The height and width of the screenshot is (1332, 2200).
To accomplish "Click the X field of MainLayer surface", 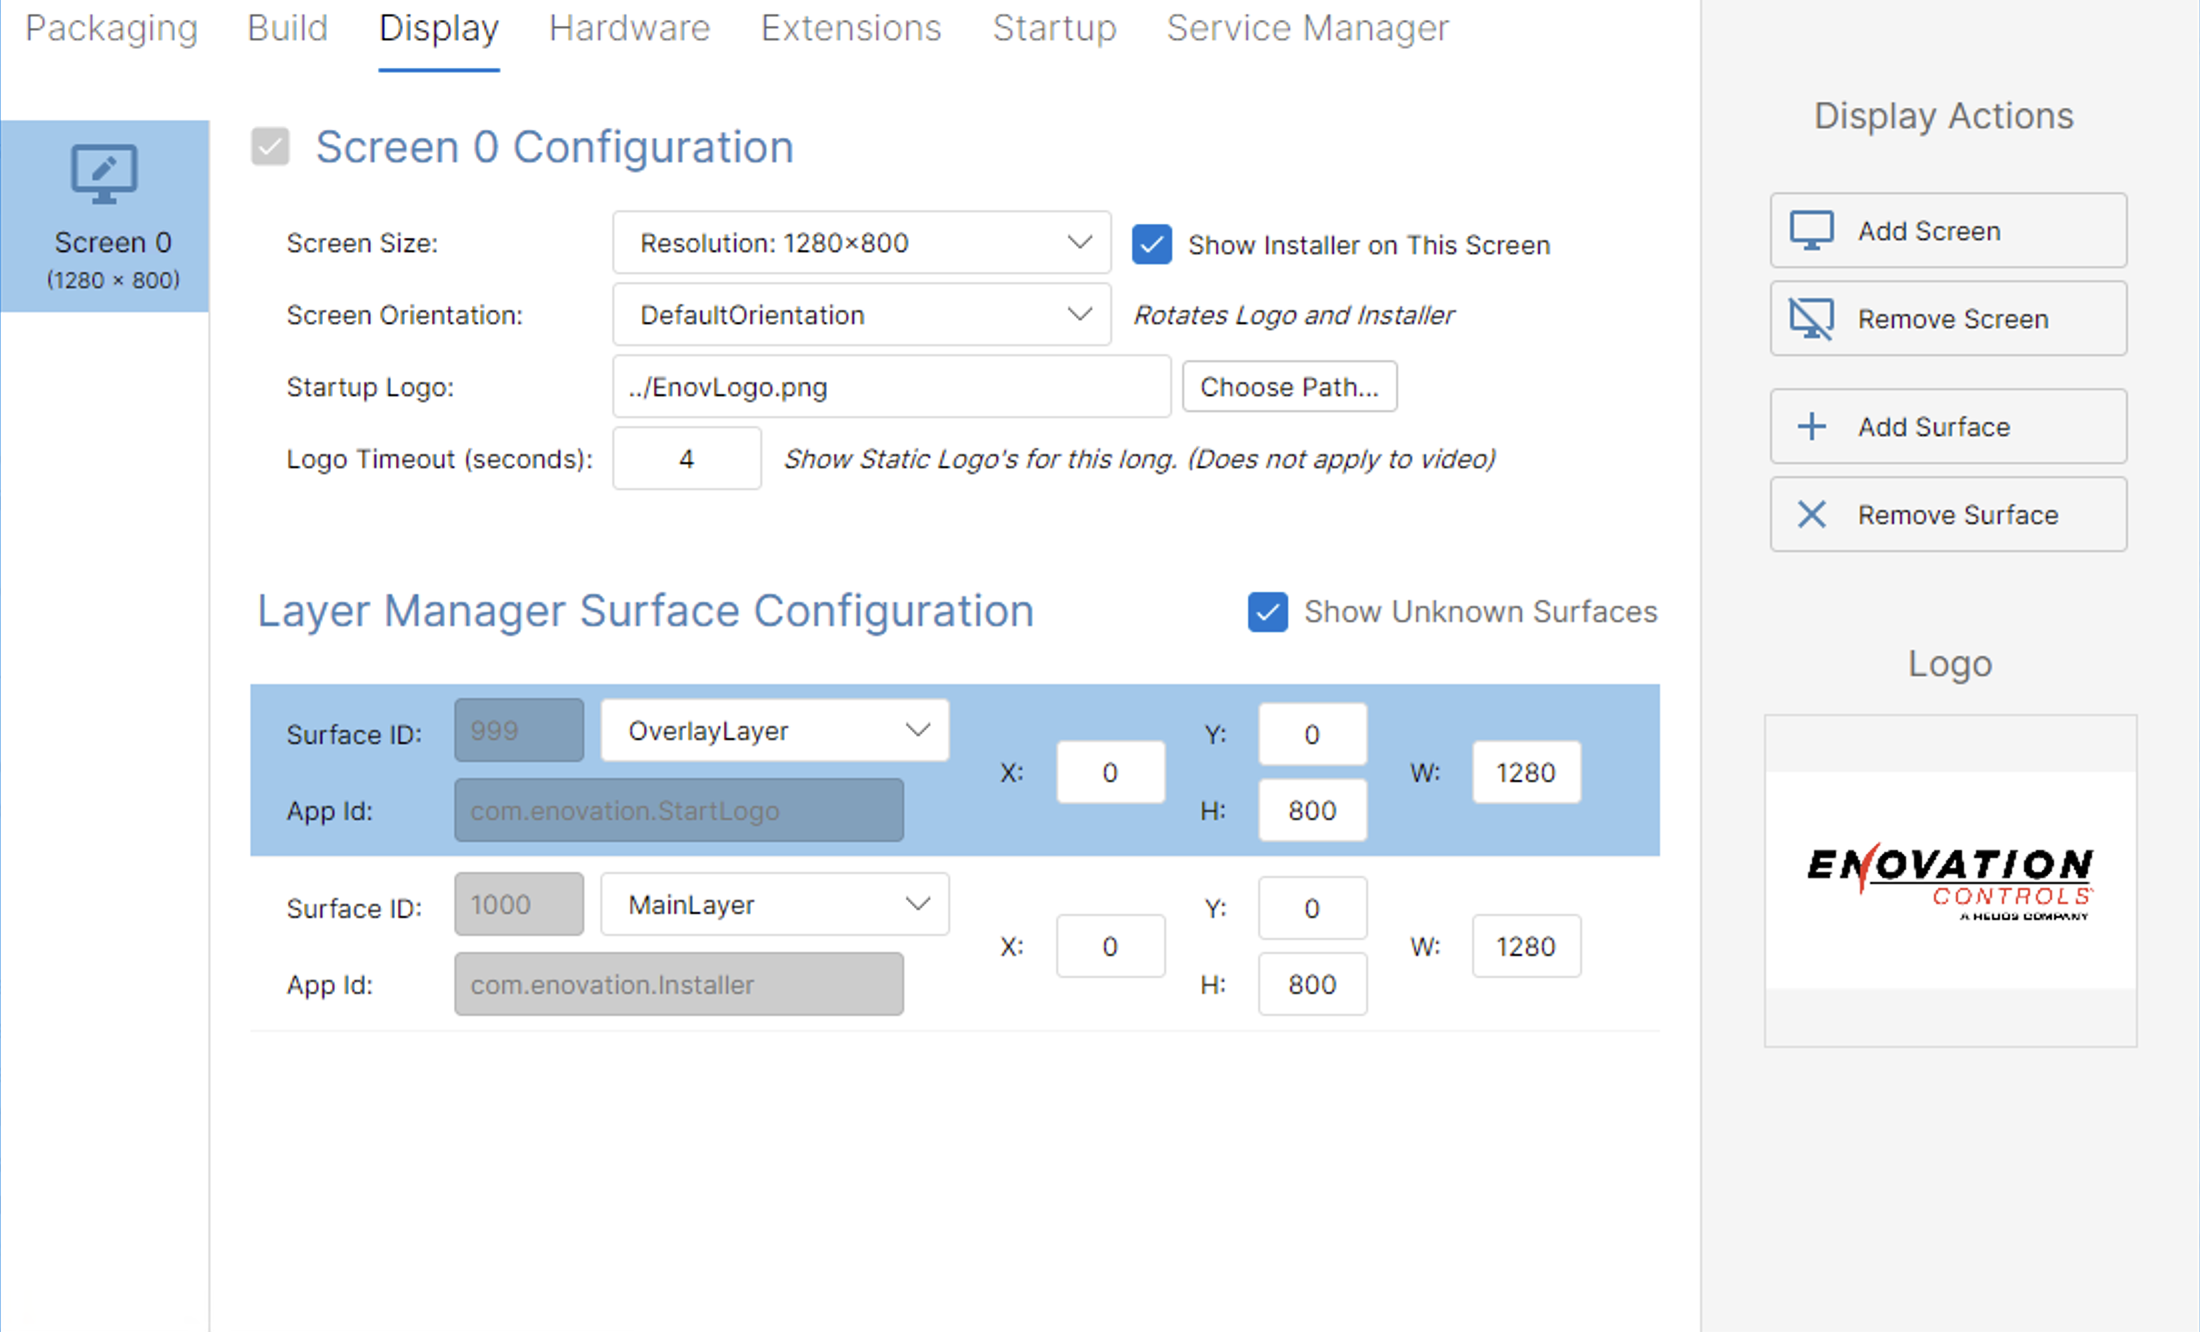I will coord(1110,946).
